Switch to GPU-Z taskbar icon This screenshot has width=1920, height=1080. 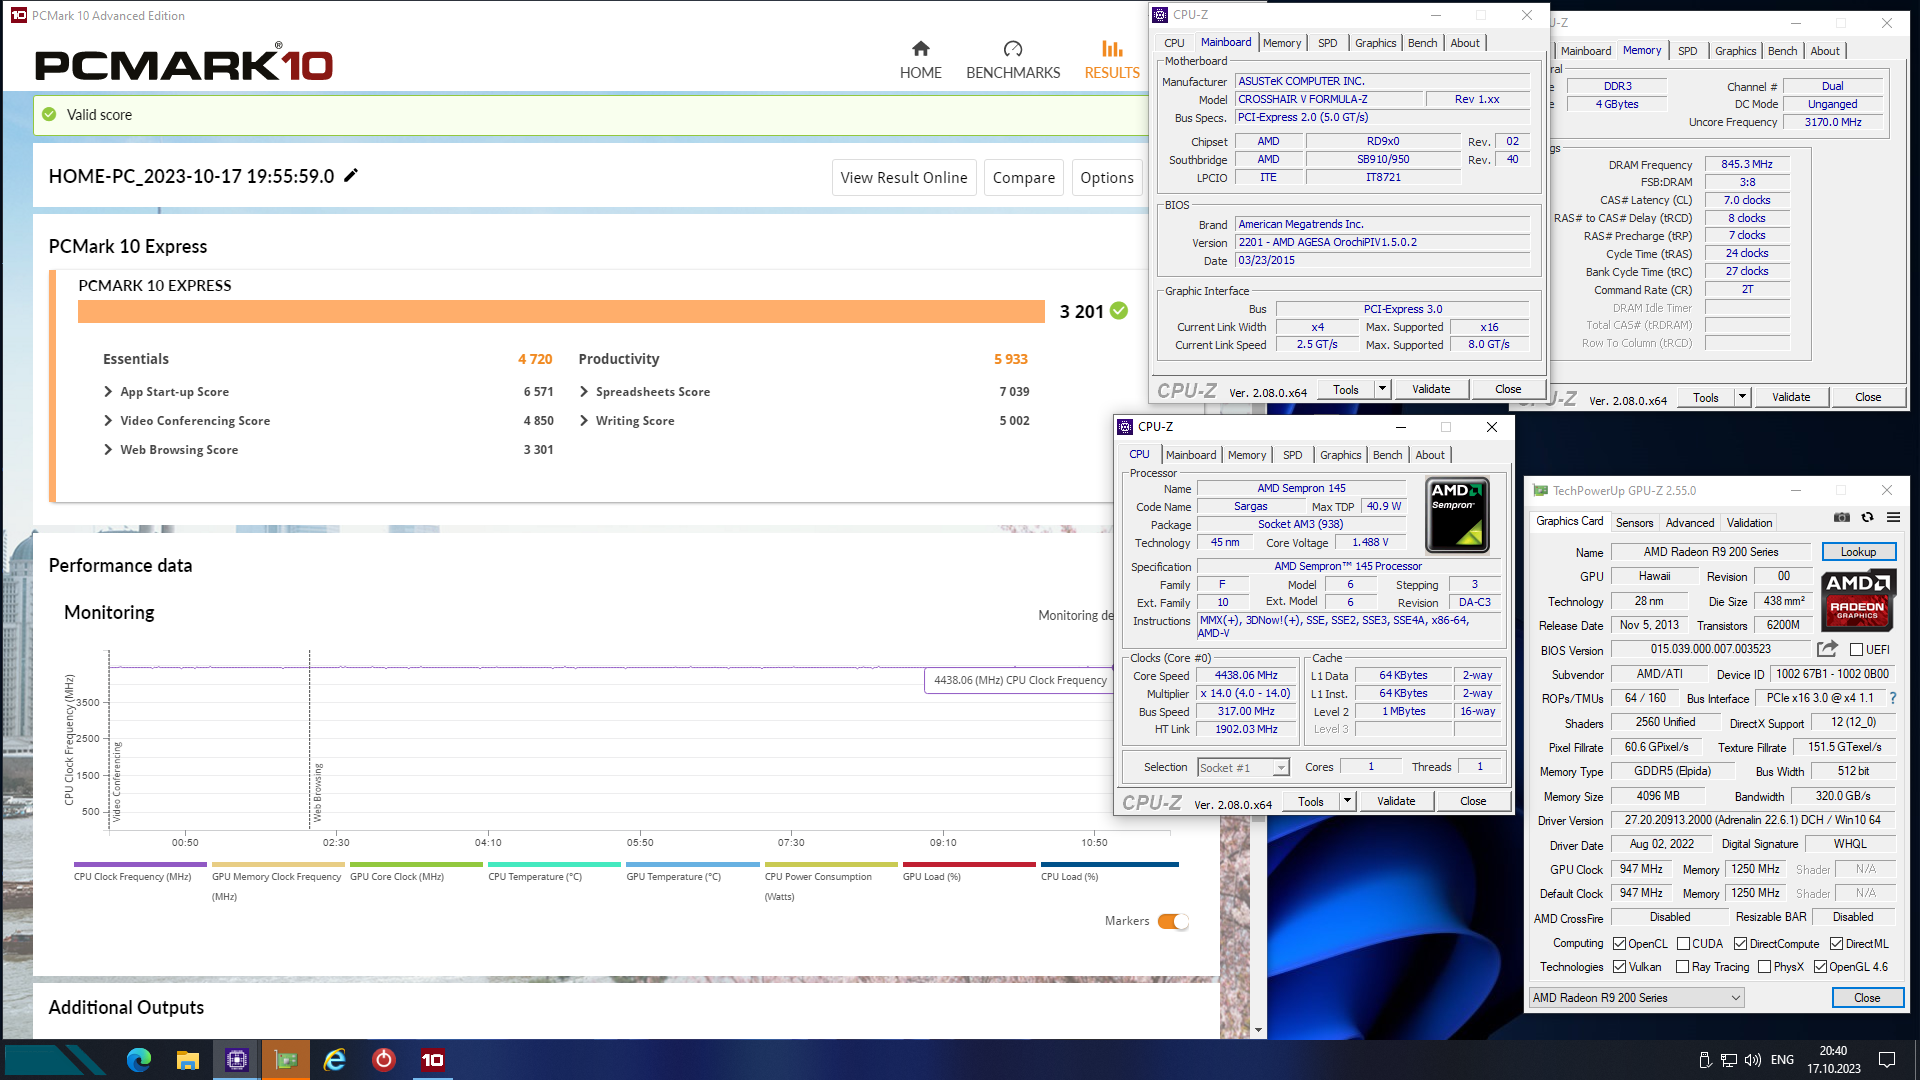point(286,1060)
